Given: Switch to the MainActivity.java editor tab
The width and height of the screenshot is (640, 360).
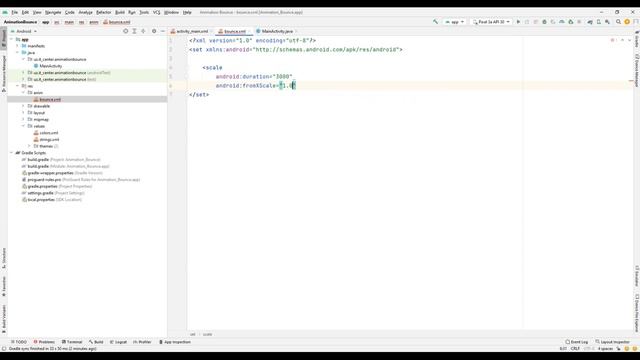Looking at the screenshot, I should [277, 31].
